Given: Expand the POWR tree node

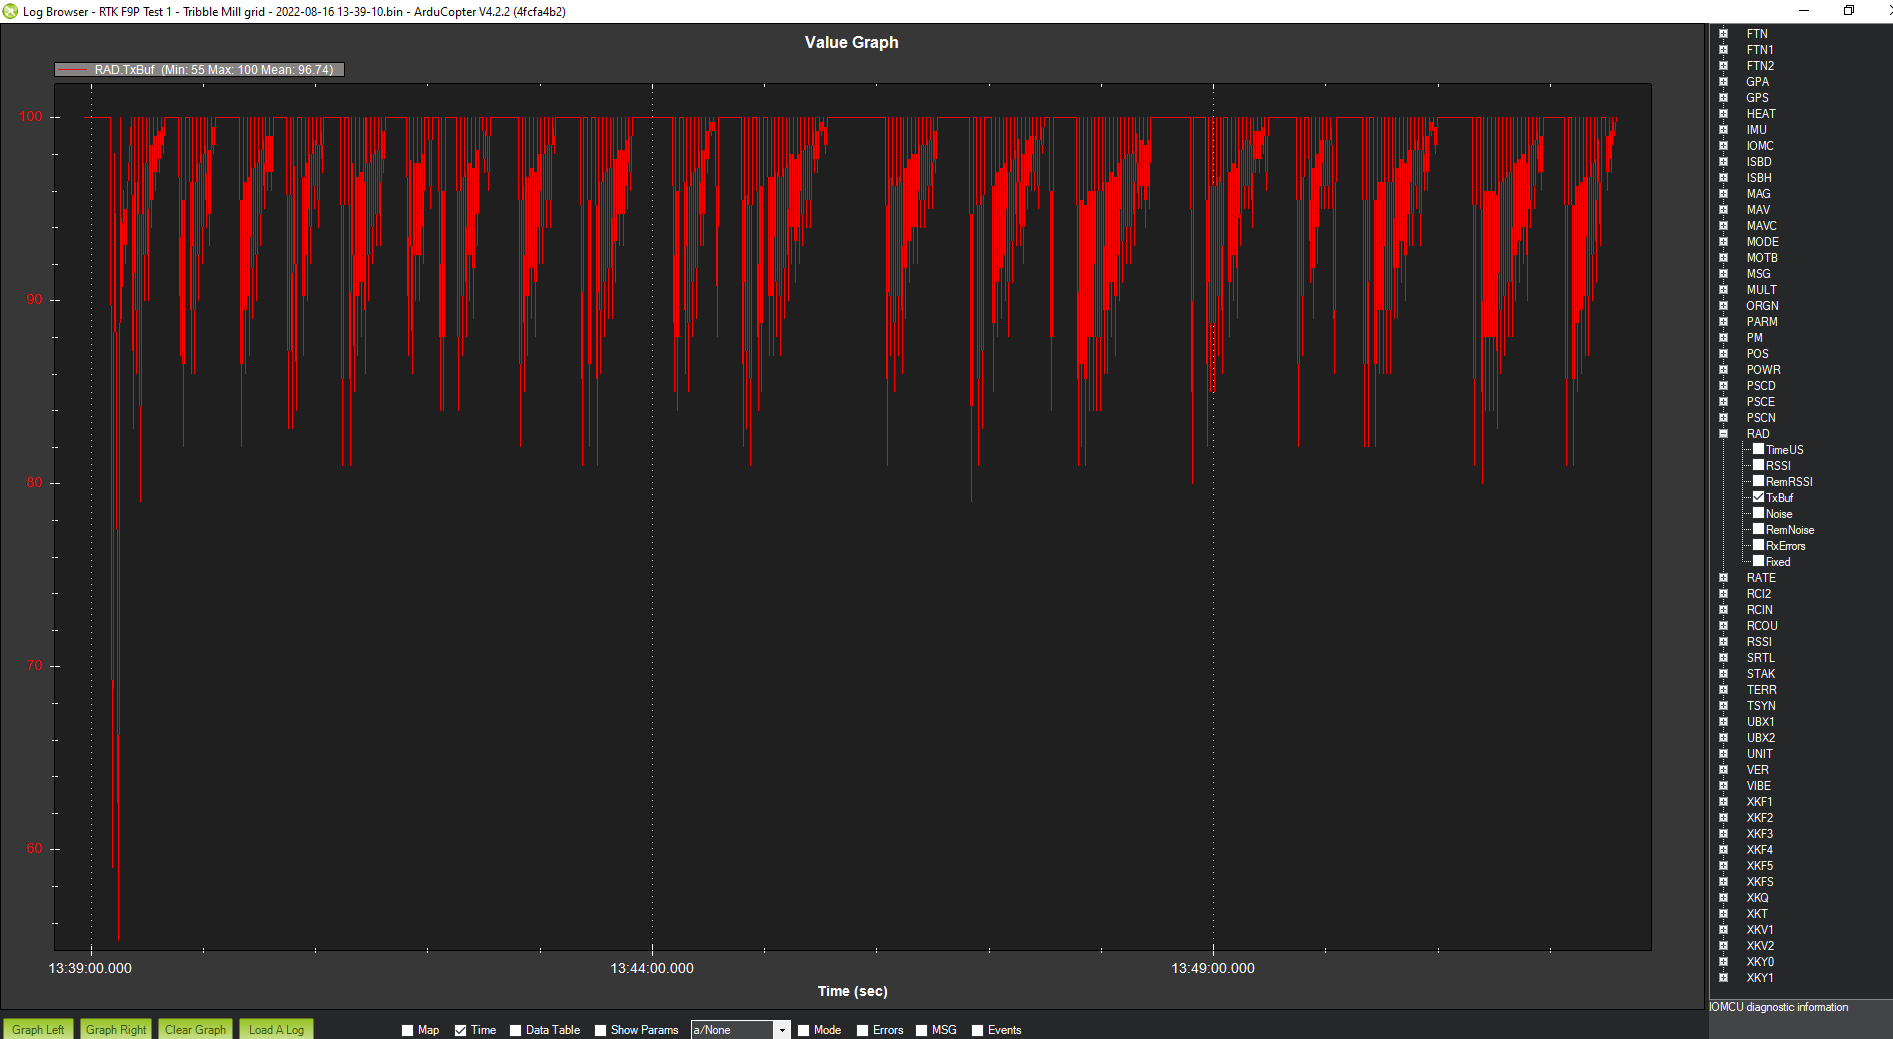Looking at the screenshot, I should (1723, 369).
